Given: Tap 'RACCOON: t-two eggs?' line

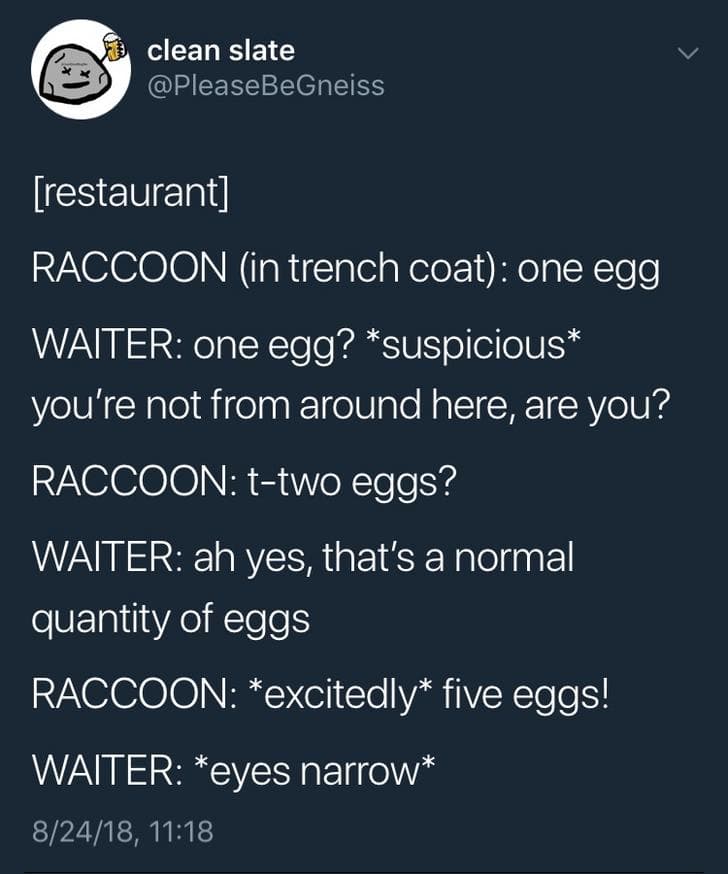Looking at the screenshot, I should pyautogui.click(x=244, y=480).
